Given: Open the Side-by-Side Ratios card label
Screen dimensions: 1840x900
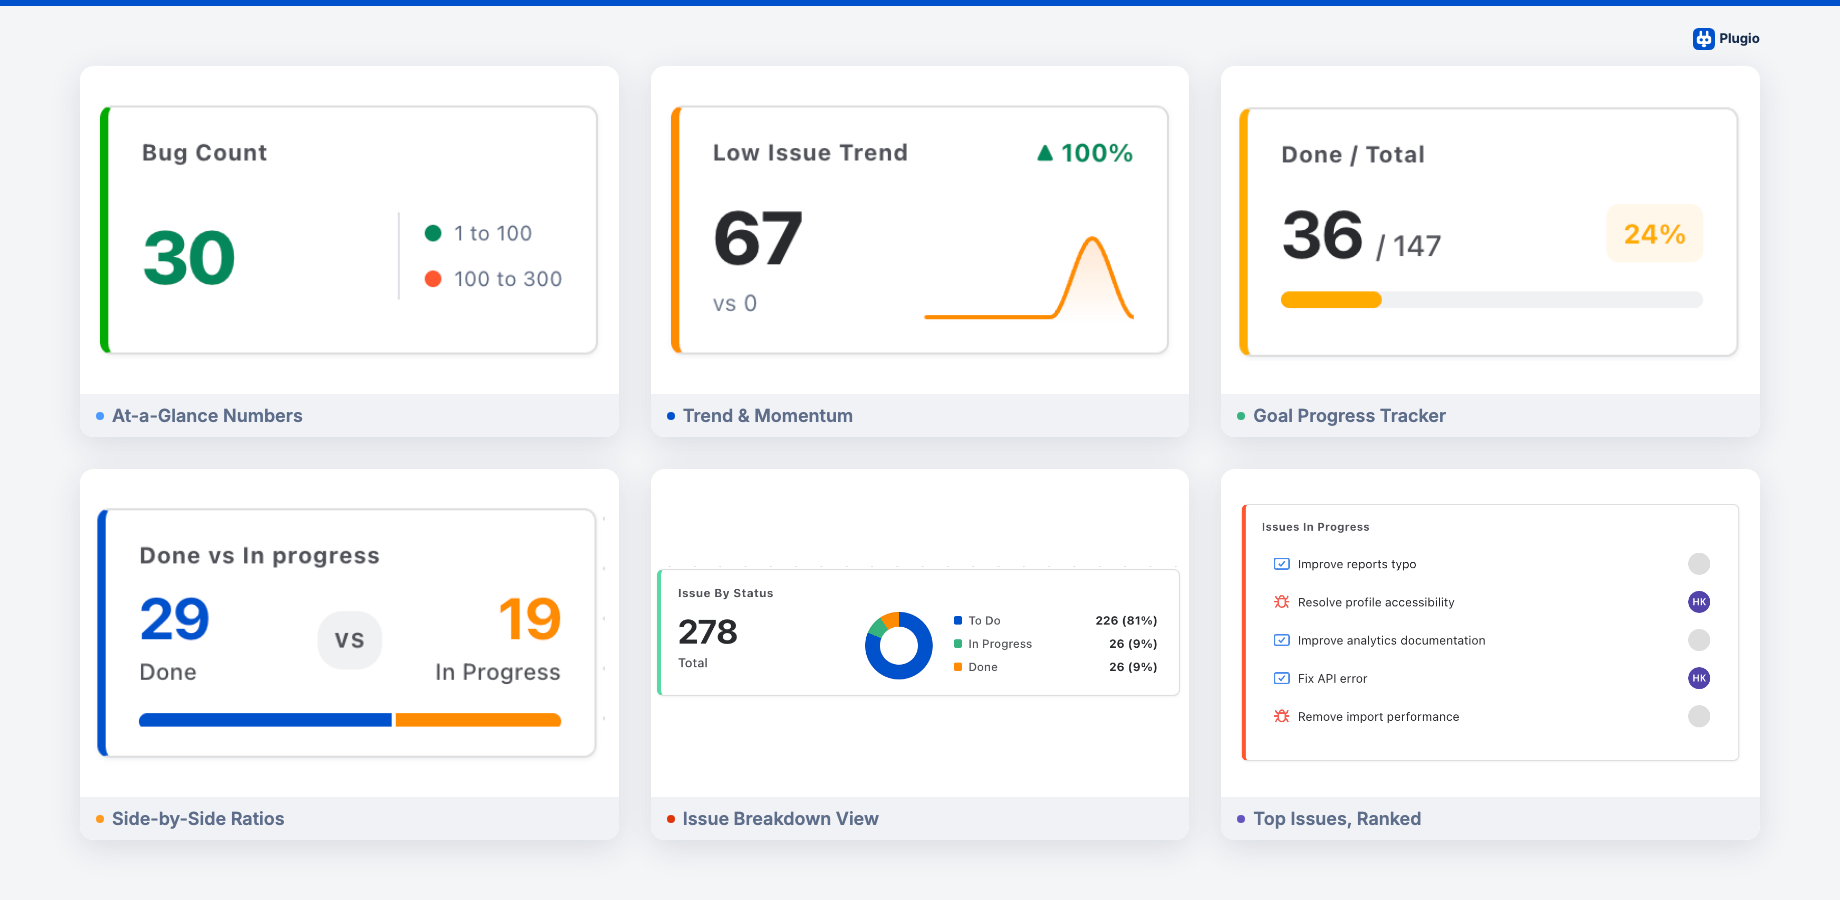Looking at the screenshot, I should (x=198, y=819).
